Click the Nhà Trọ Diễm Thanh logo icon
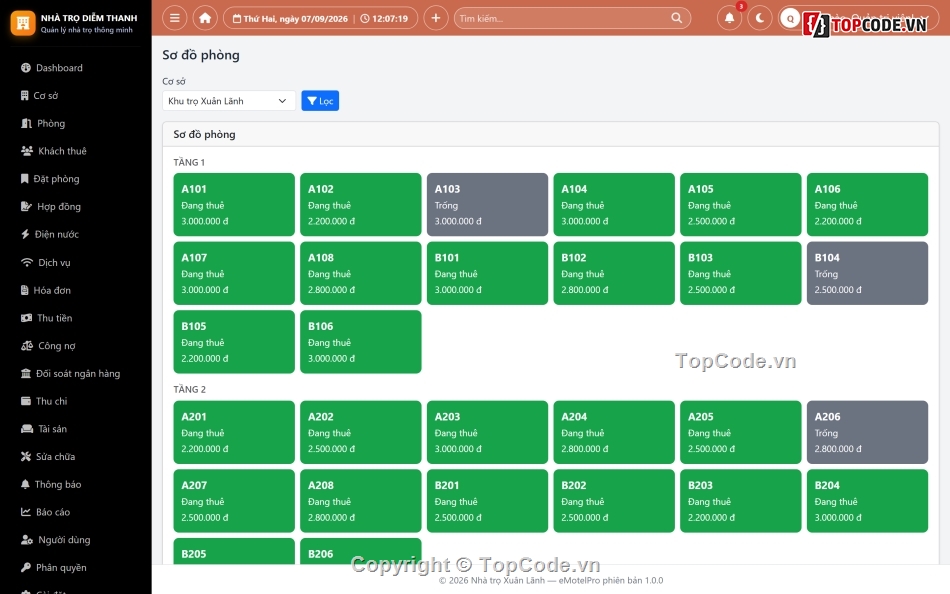The height and width of the screenshot is (594, 950). [23, 23]
